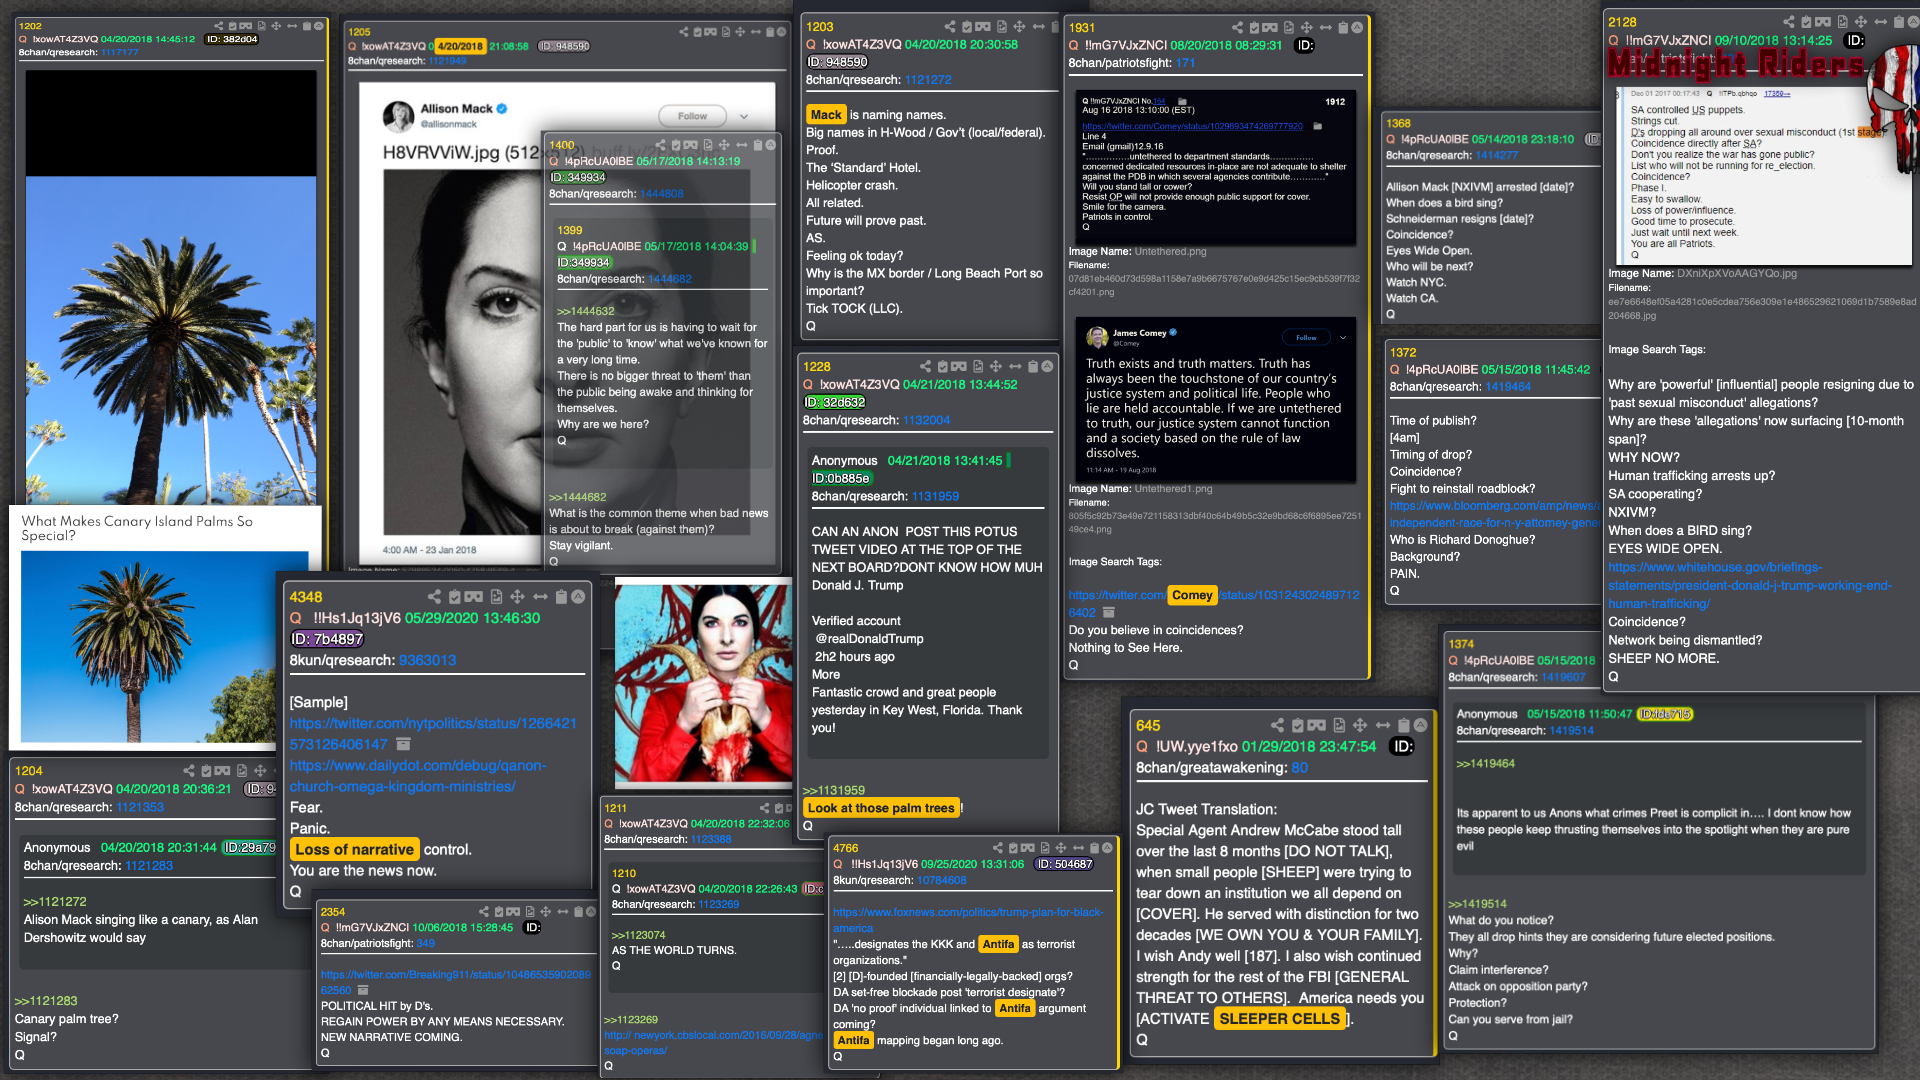Click the 'Loss of narrative' highlight
Screen dimensions: 1920x1080
[354, 850]
